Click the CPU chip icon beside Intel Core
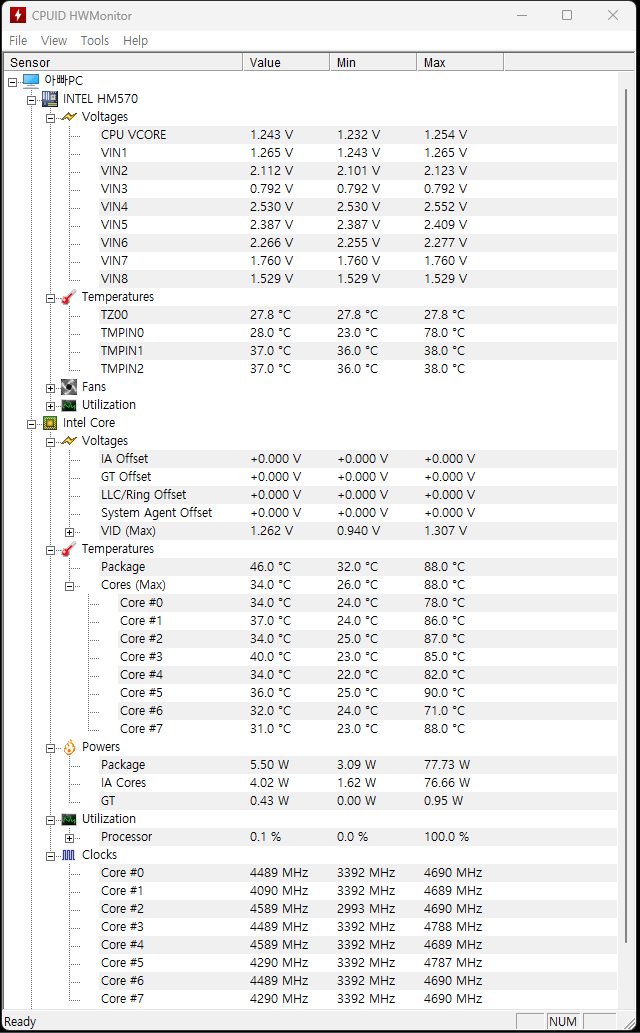Screen dimensions: 640x1033 tap(49, 423)
